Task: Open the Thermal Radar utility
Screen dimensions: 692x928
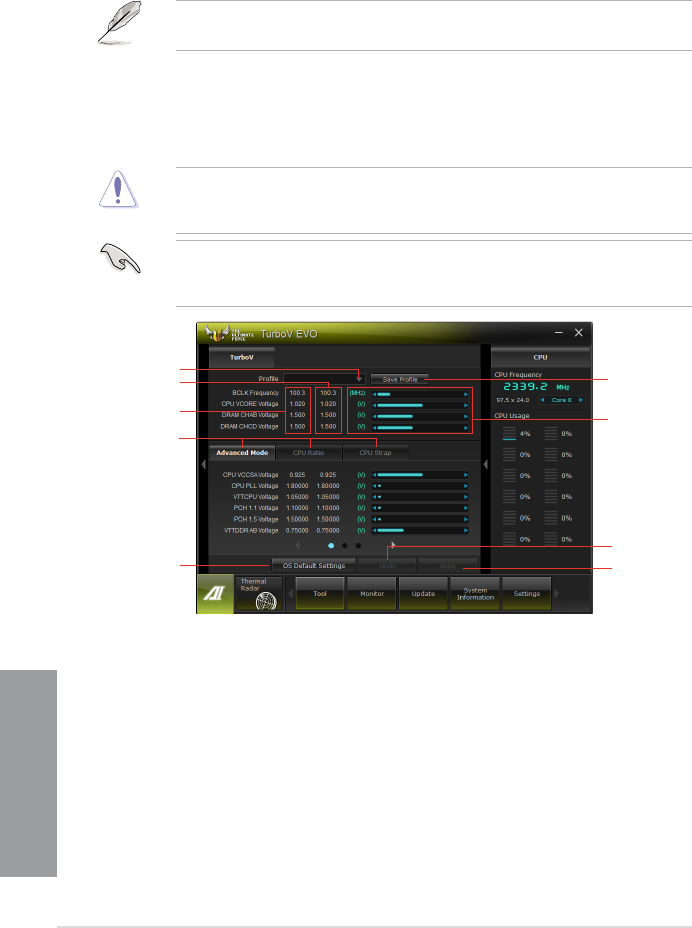Action: [259, 594]
